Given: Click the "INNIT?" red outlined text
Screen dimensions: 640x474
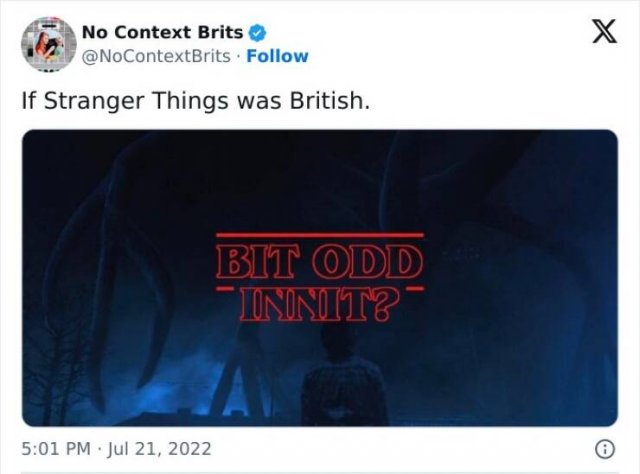Looking at the screenshot, I should [319, 305].
